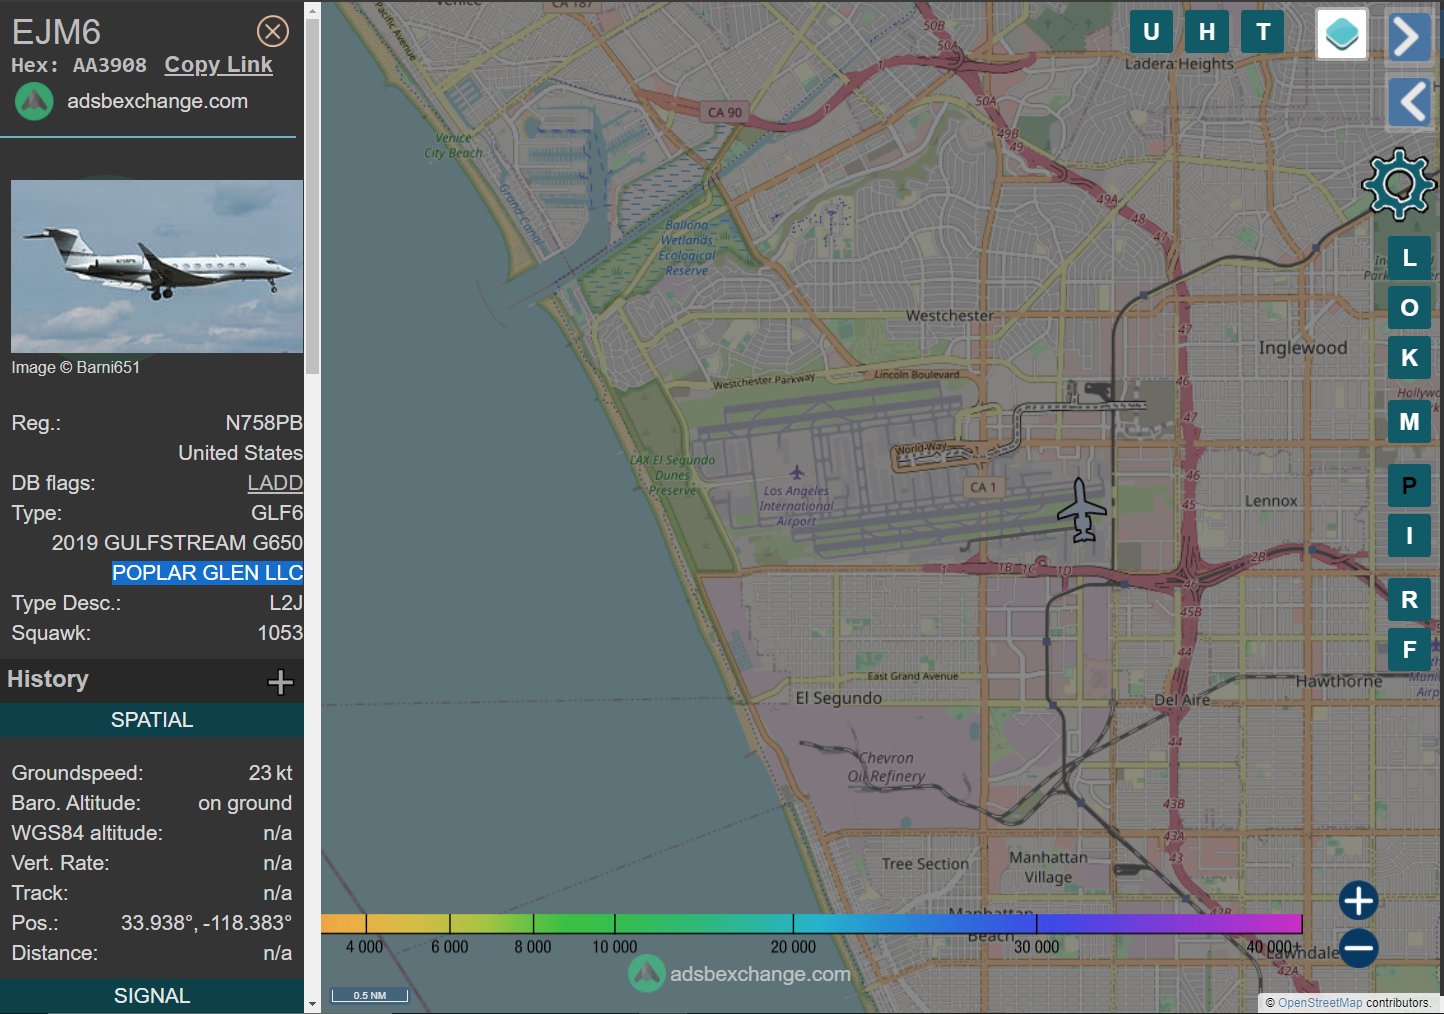Click the sidebar scrollbar up arrow
The image size is (1444, 1014).
pyautogui.click(x=312, y=10)
